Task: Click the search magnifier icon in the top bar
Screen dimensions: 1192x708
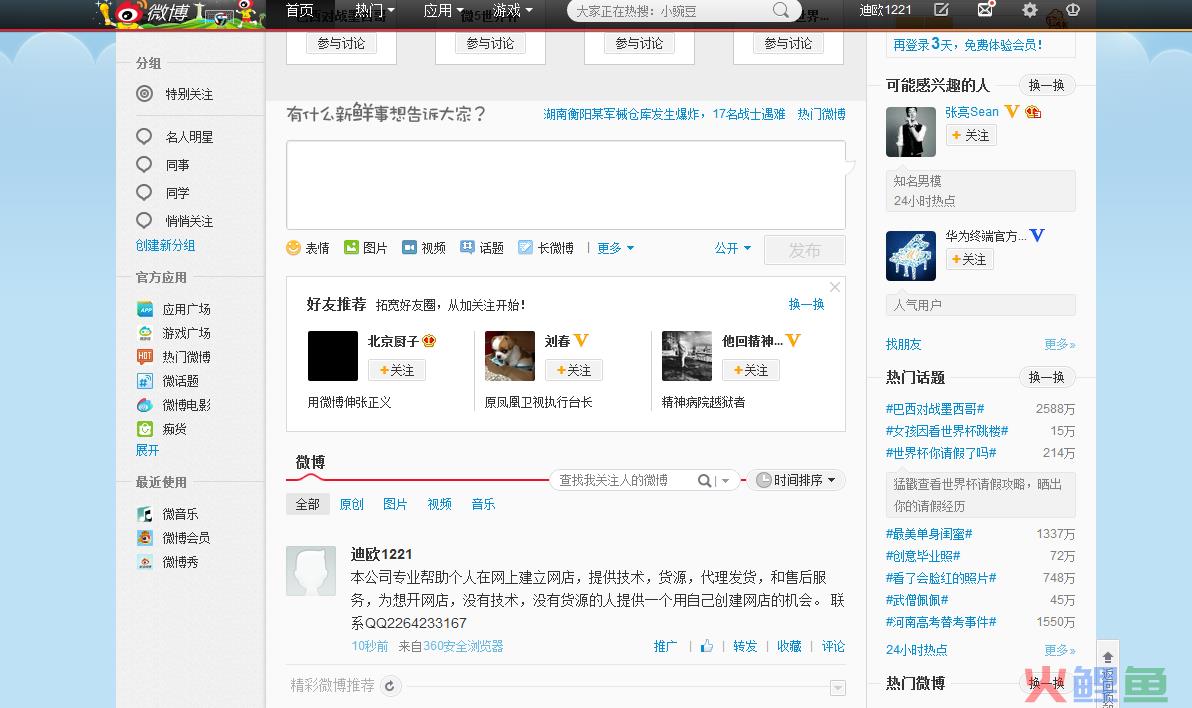Action: point(780,11)
